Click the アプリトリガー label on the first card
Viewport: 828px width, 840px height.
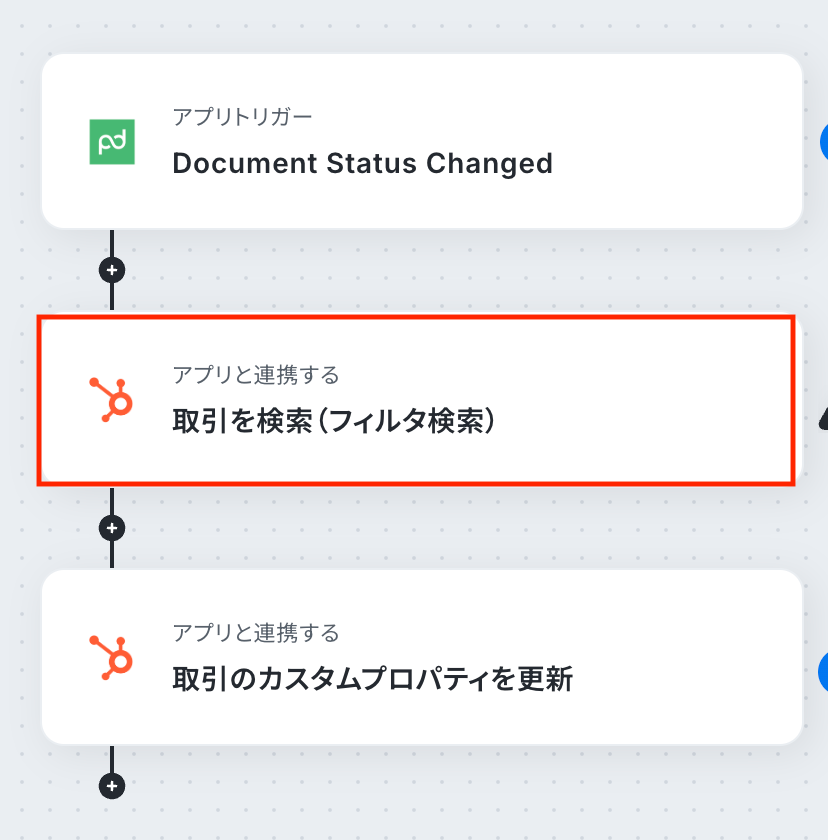coord(242,118)
